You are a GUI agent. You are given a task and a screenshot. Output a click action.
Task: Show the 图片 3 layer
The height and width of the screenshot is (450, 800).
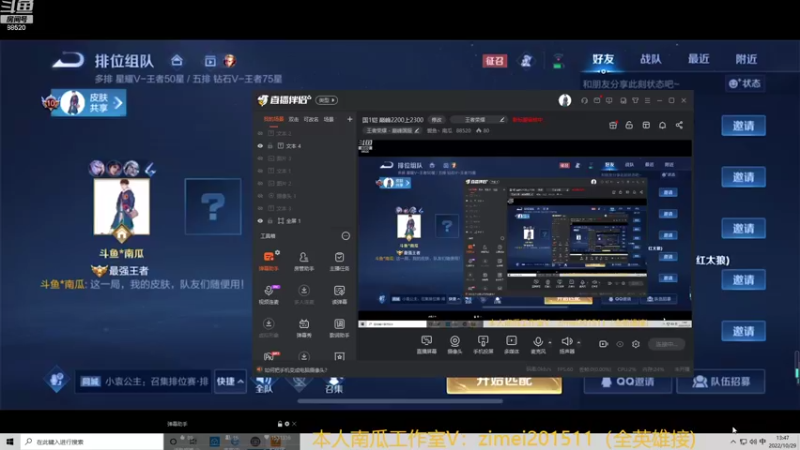260,158
